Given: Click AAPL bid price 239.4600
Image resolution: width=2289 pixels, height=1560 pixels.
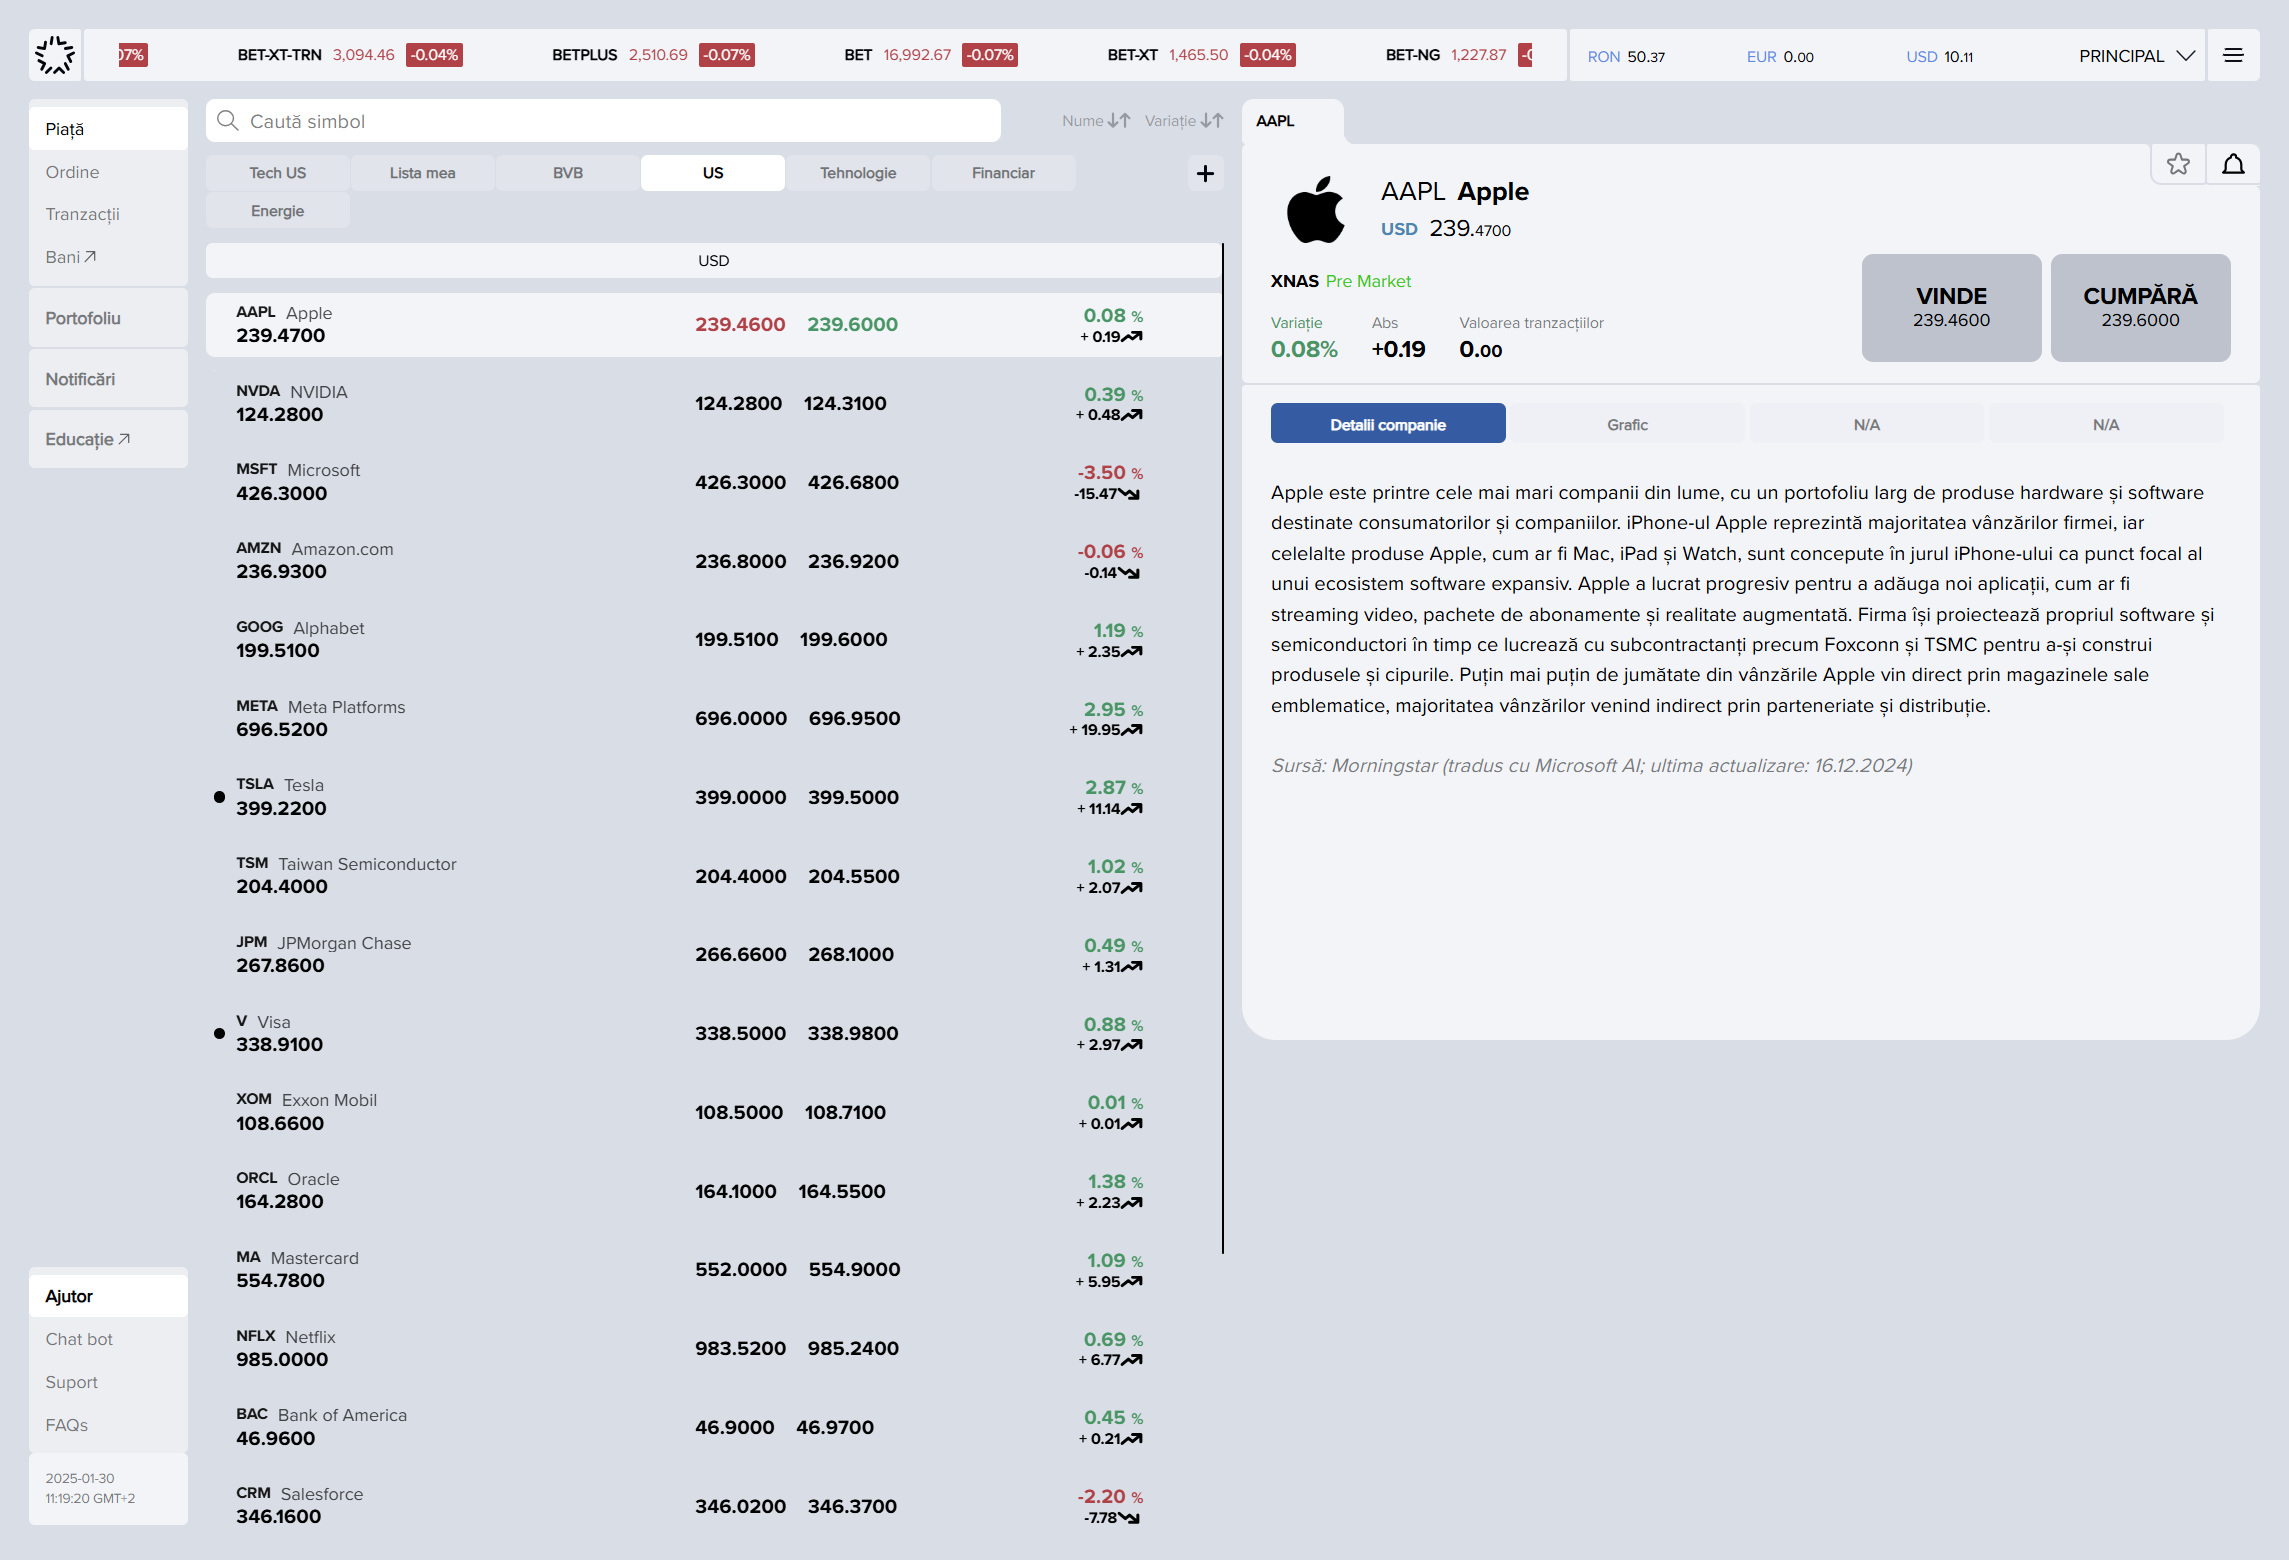Looking at the screenshot, I should point(740,324).
